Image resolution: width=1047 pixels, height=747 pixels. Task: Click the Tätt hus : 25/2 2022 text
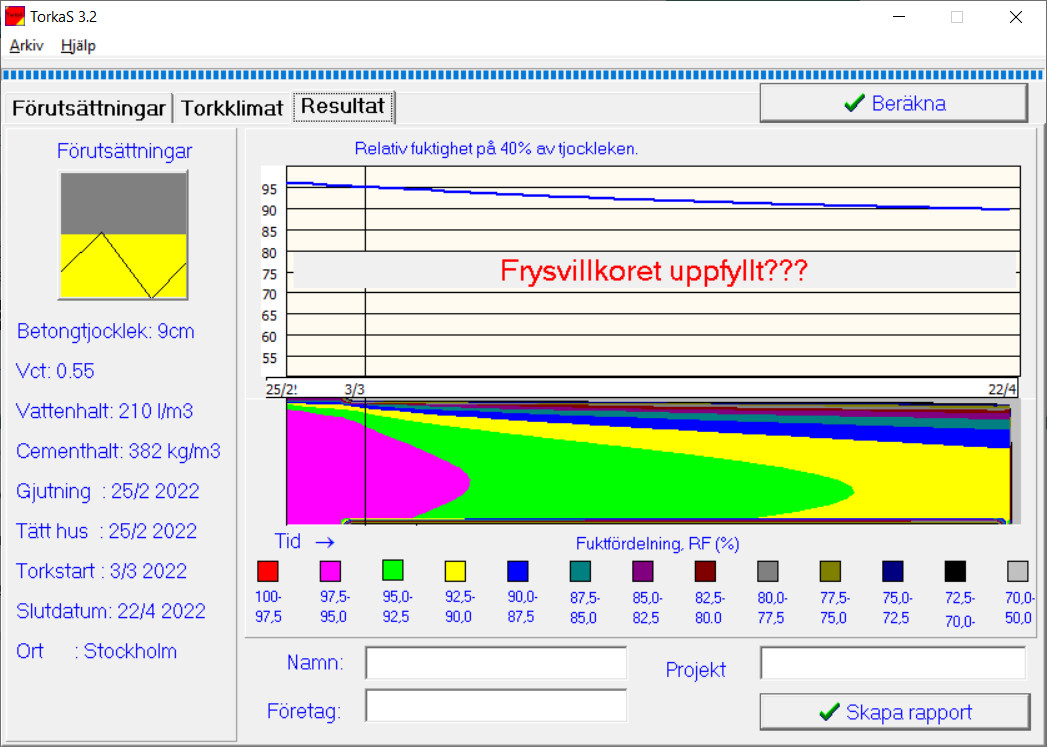point(107,531)
